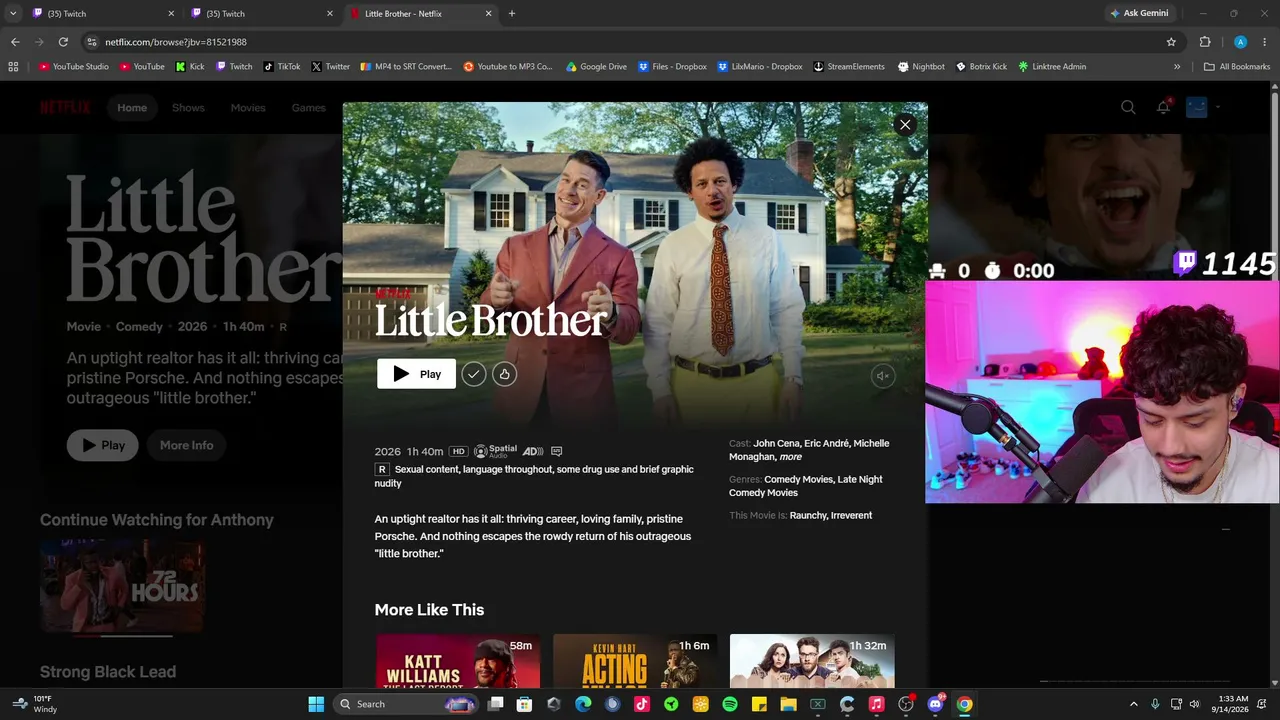Open Microsoft Edge from the taskbar
The image size is (1280, 720).
pyautogui.click(x=583, y=704)
